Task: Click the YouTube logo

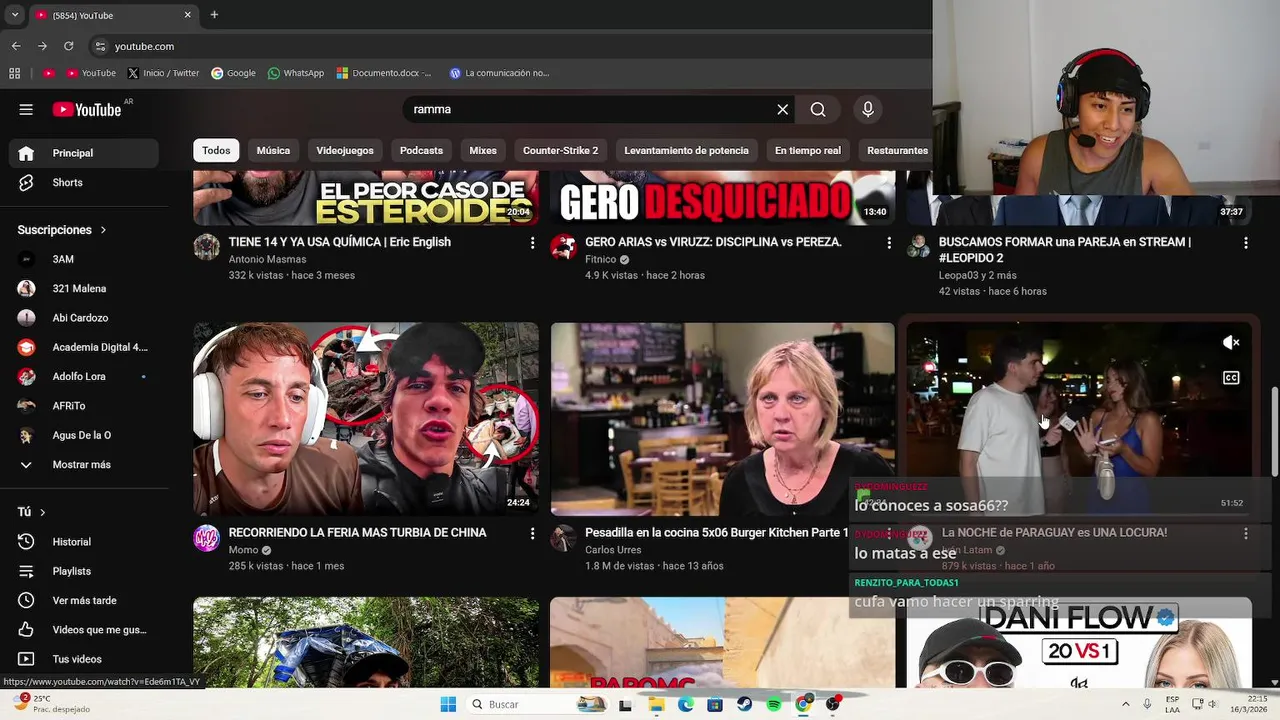Action: 87,110
